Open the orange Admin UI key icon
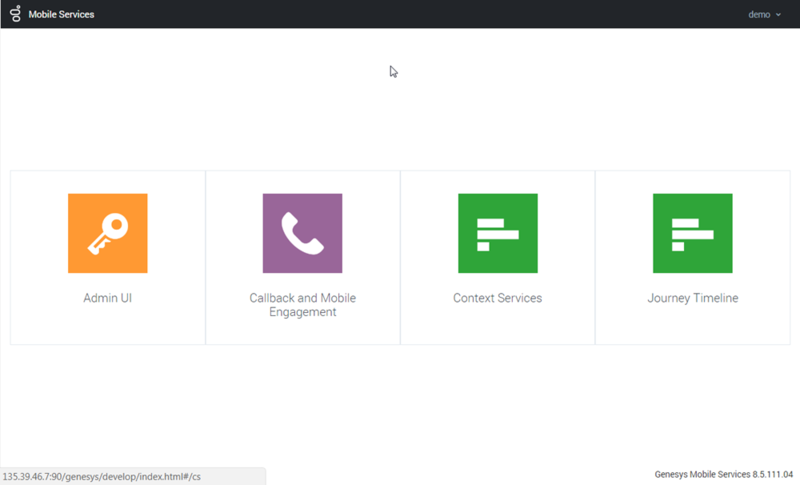800x485 pixels. tap(108, 233)
